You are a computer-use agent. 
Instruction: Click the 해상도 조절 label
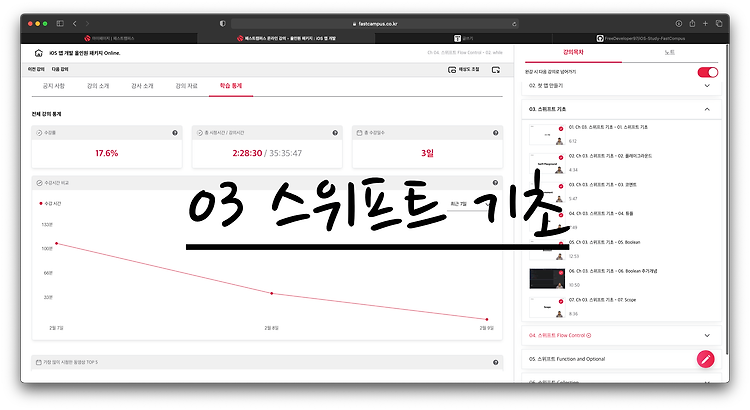pos(469,69)
